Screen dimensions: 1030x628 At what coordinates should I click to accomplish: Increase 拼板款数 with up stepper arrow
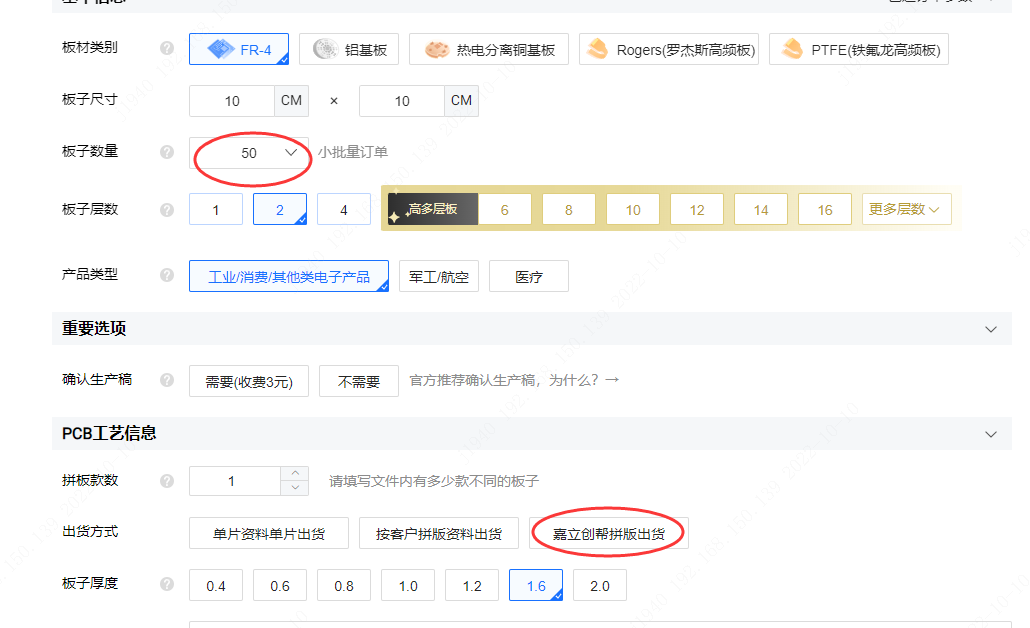[294, 473]
